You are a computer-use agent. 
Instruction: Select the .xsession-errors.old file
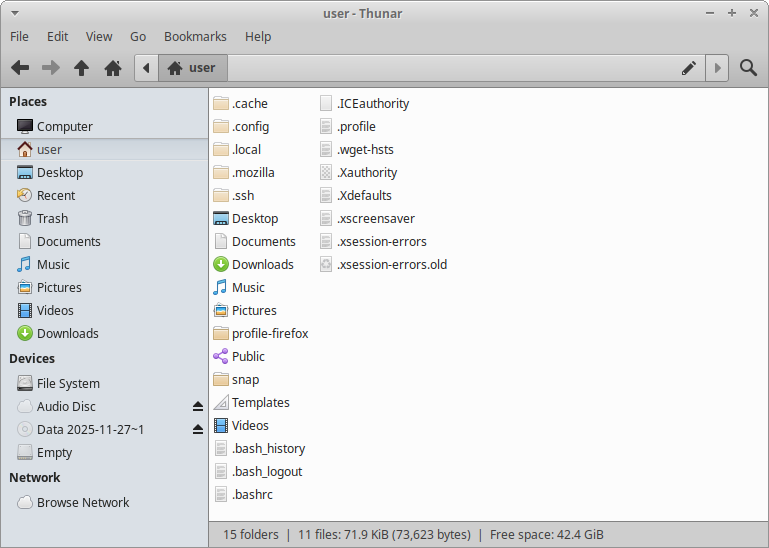click(384, 264)
